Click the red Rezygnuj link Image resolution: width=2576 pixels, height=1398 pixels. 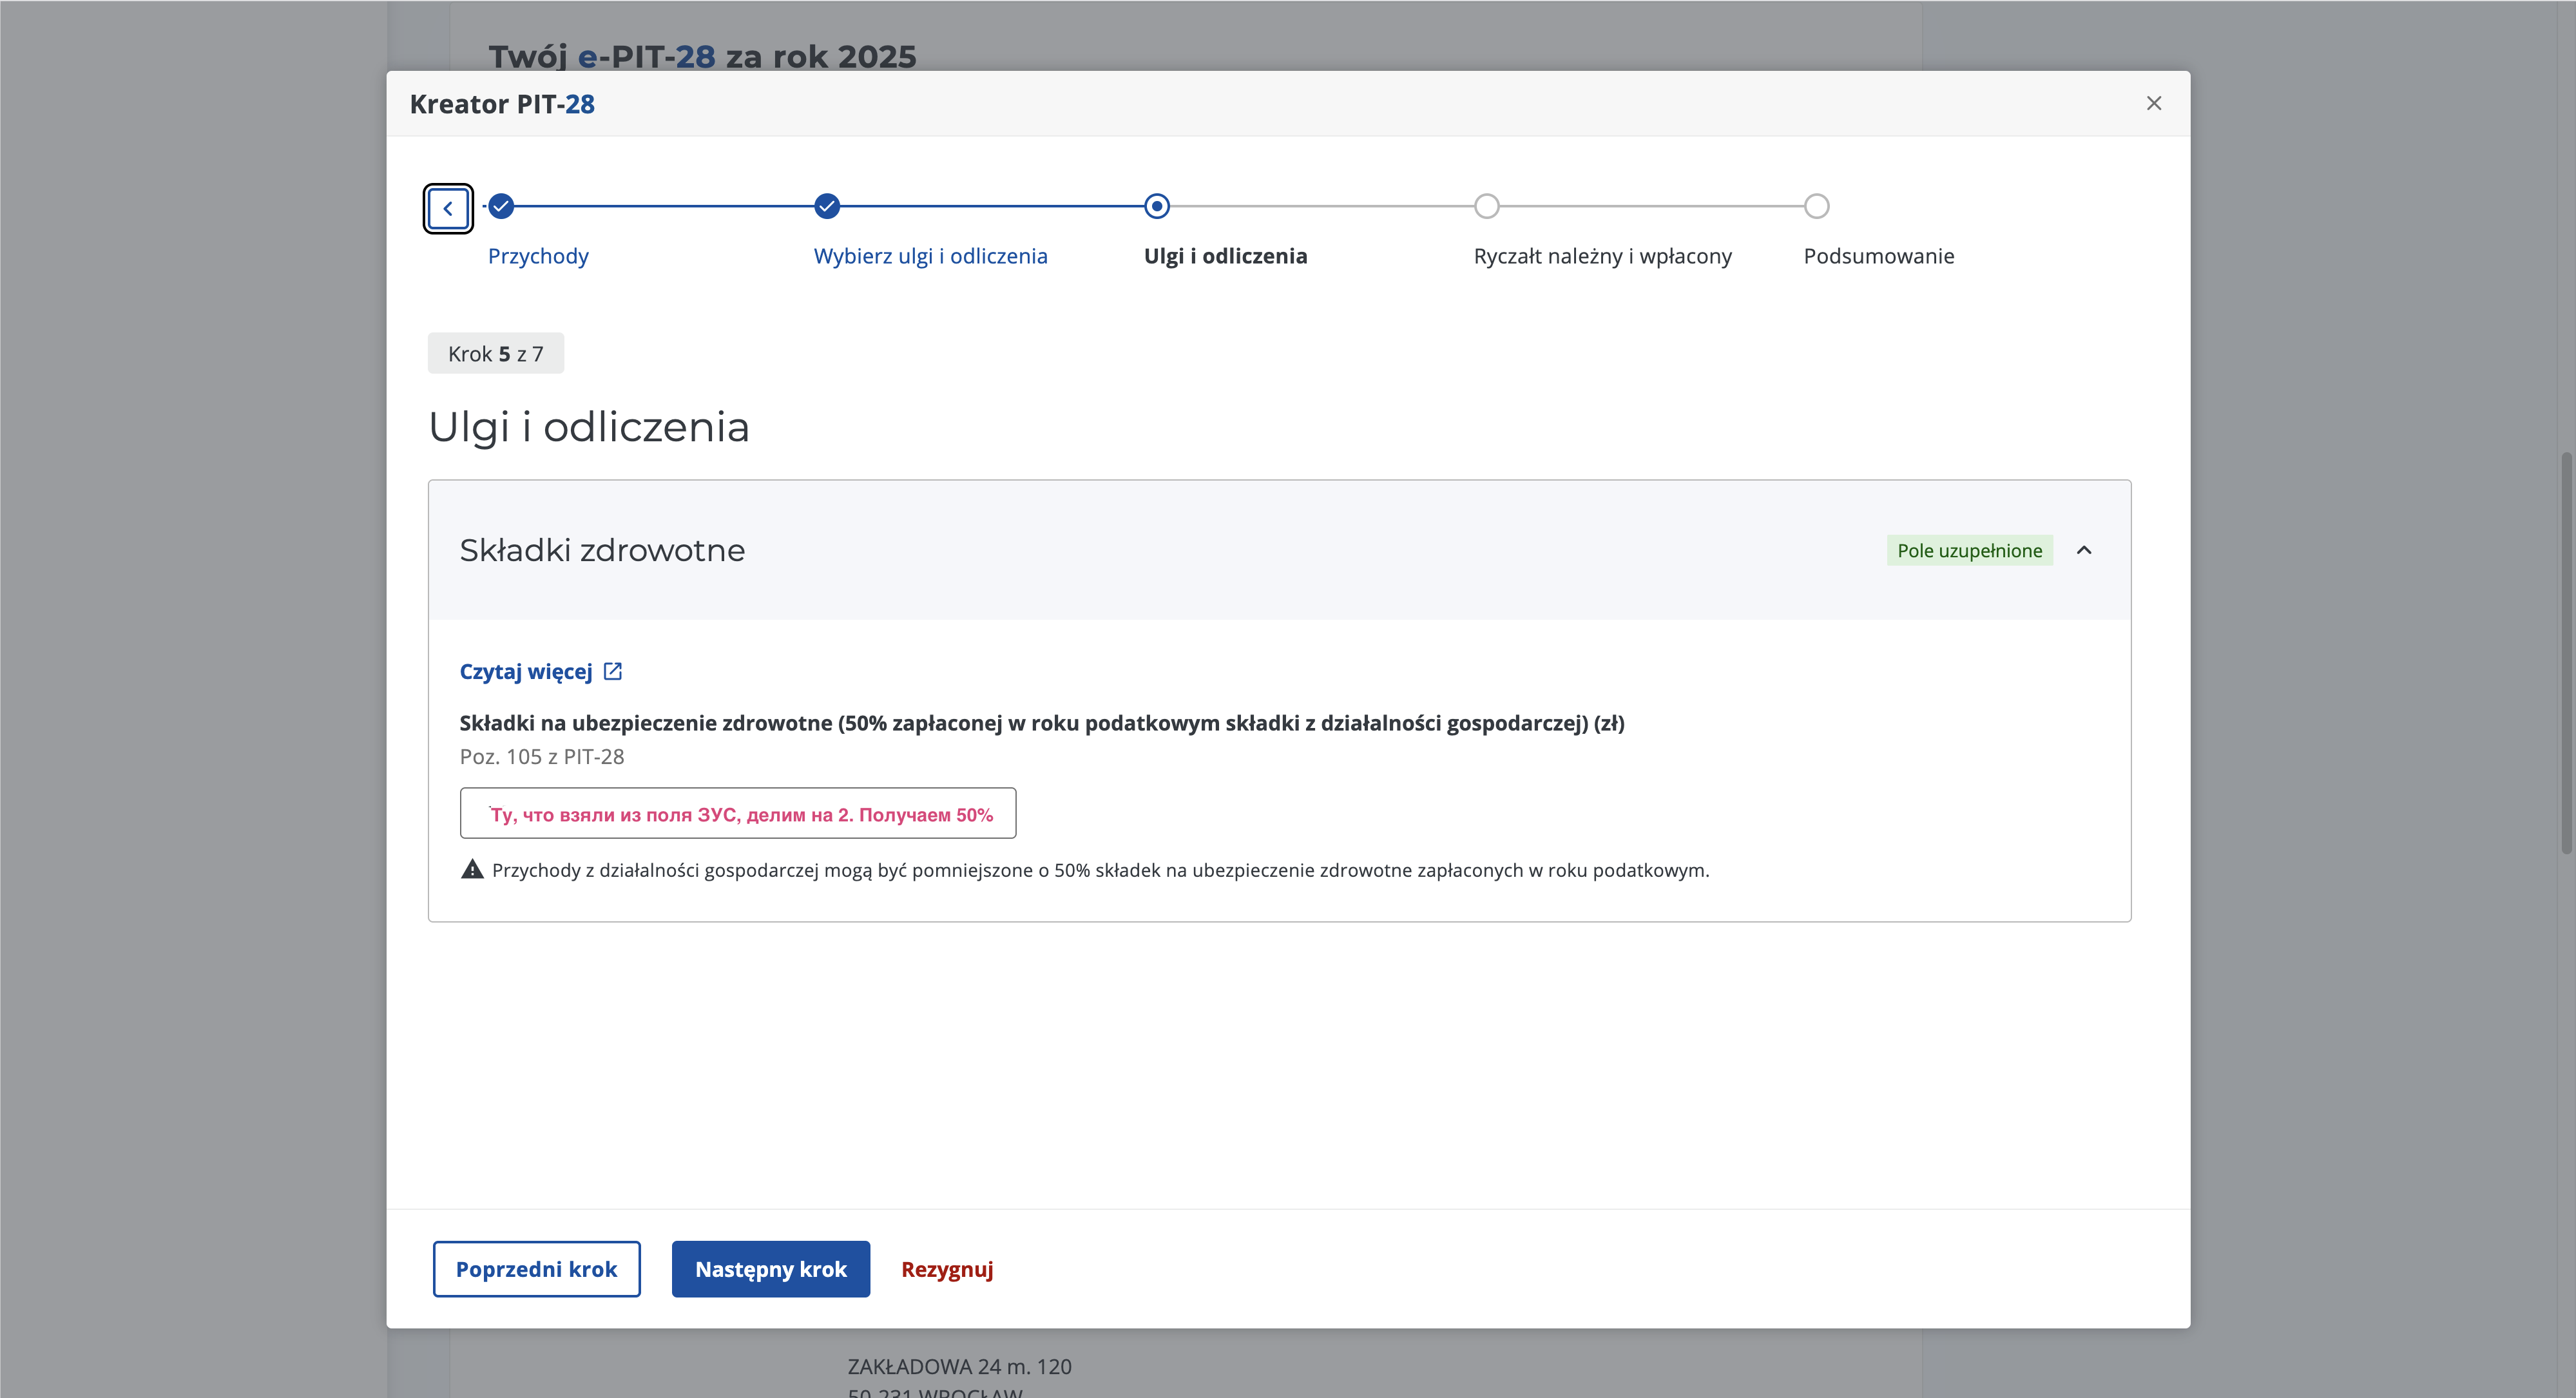pos(946,1269)
